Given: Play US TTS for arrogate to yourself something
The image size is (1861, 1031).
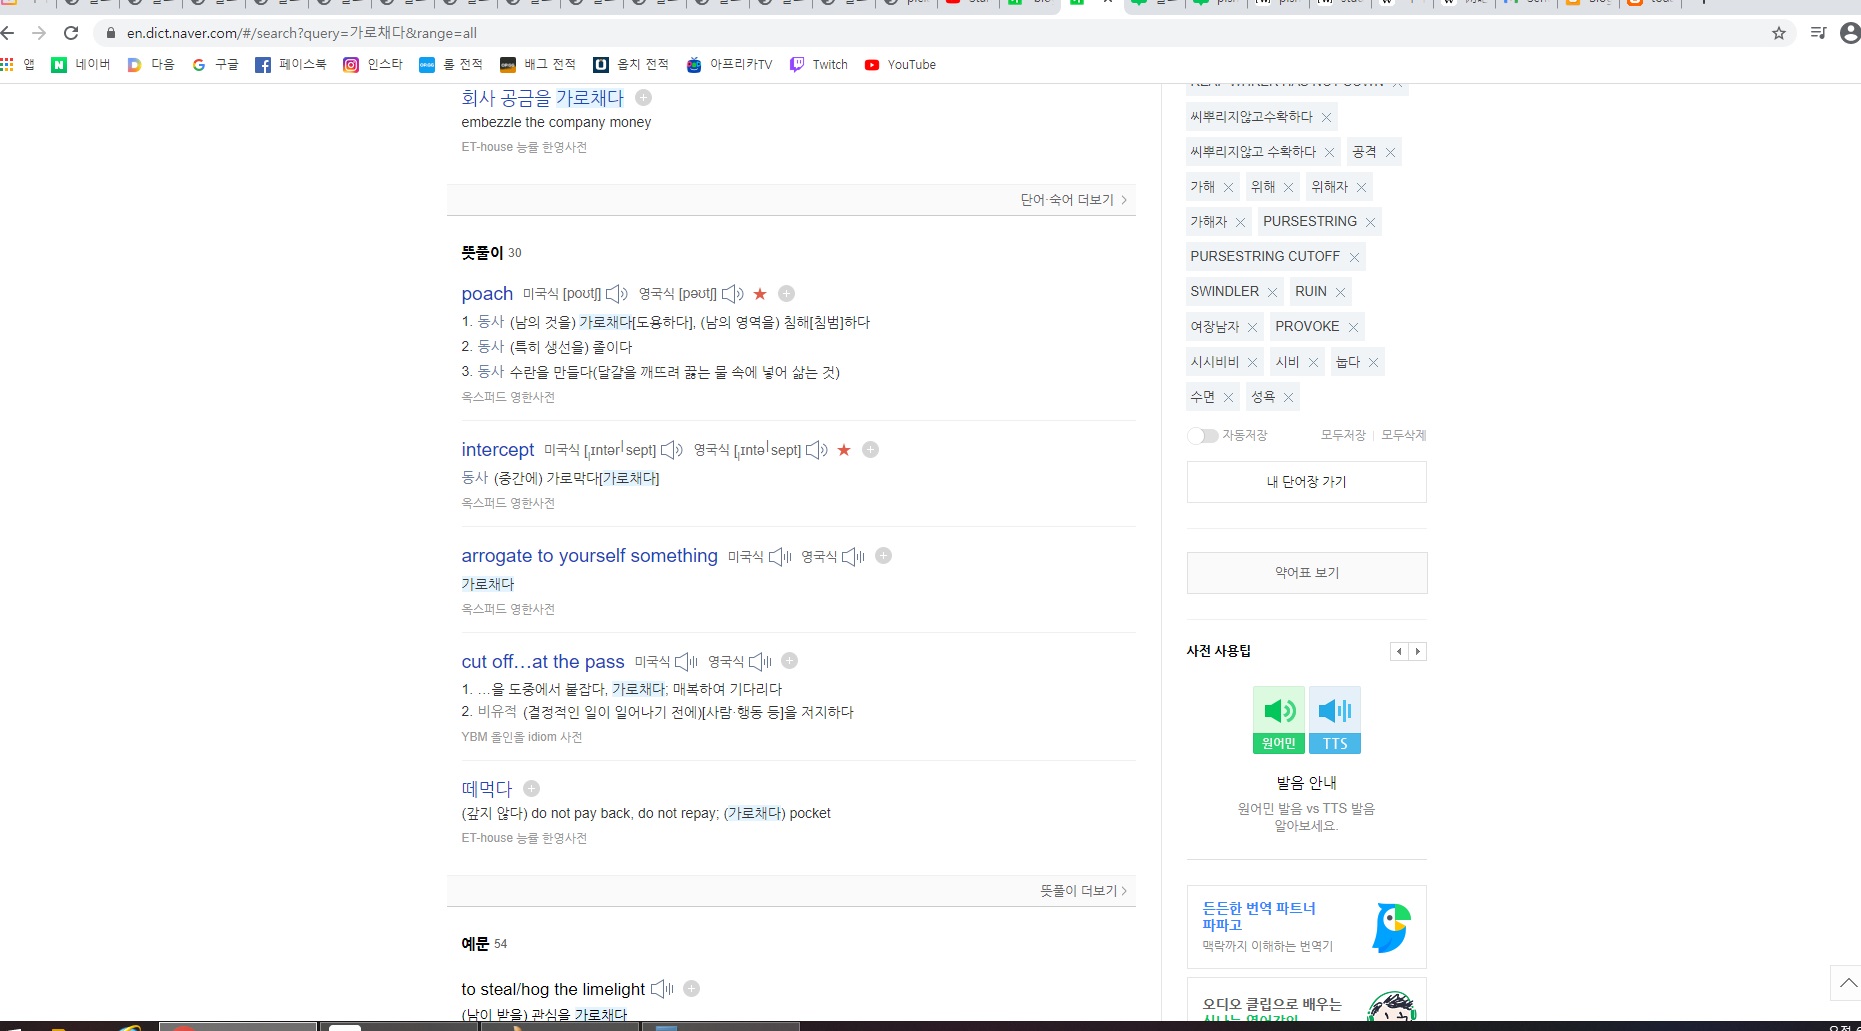Looking at the screenshot, I should pyautogui.click(x=780, y=556).
